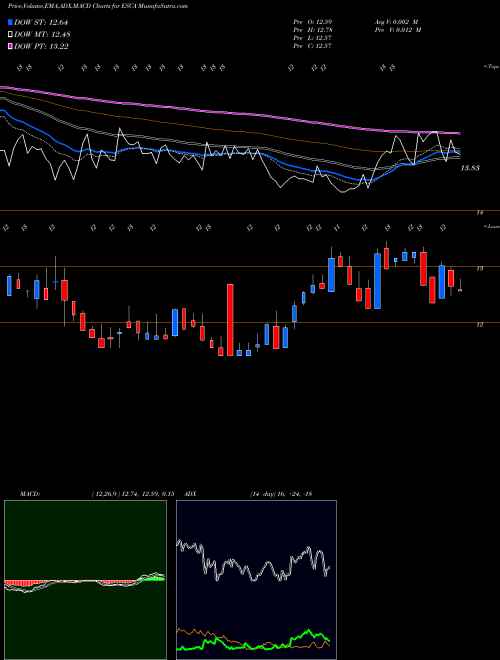Click the 14 price axis label

tap(479, 213)
